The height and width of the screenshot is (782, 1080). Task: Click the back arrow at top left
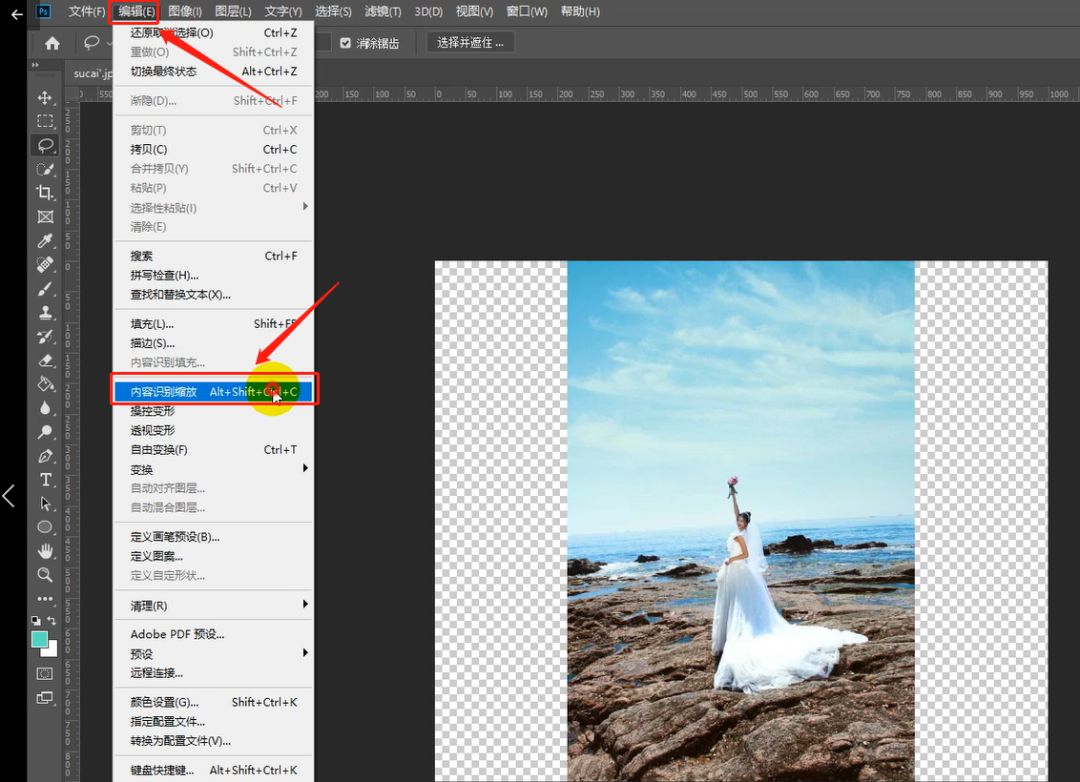pos(17,13)
